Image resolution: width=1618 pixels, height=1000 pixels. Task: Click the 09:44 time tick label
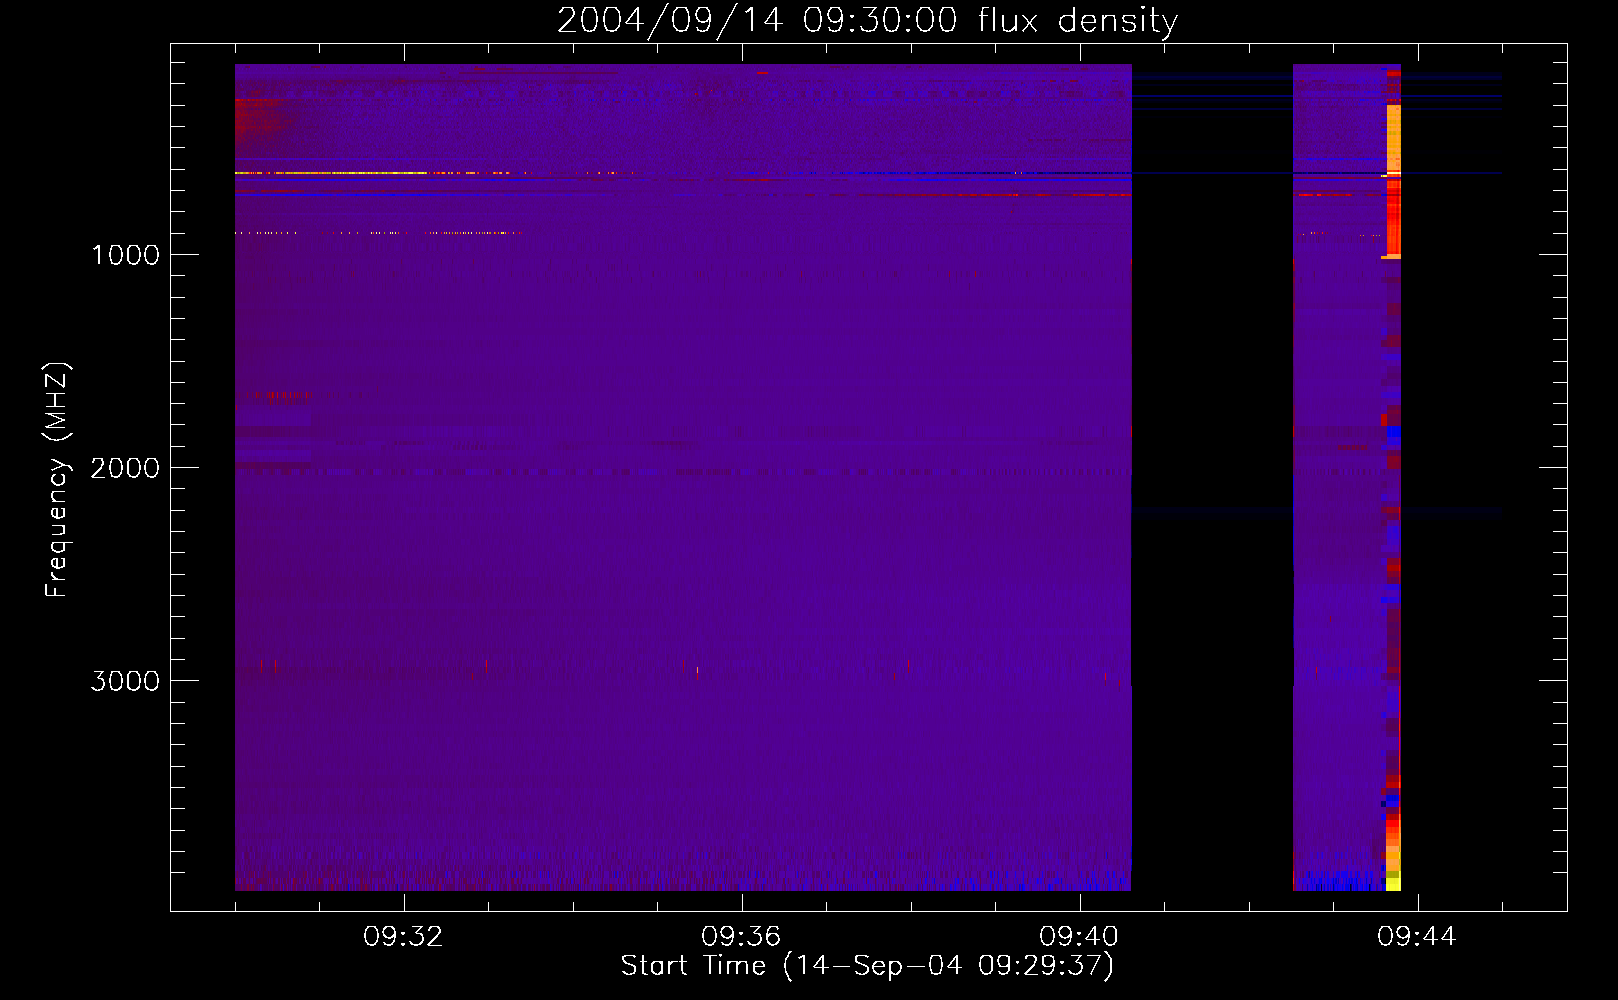click(x=1417, y=937)
